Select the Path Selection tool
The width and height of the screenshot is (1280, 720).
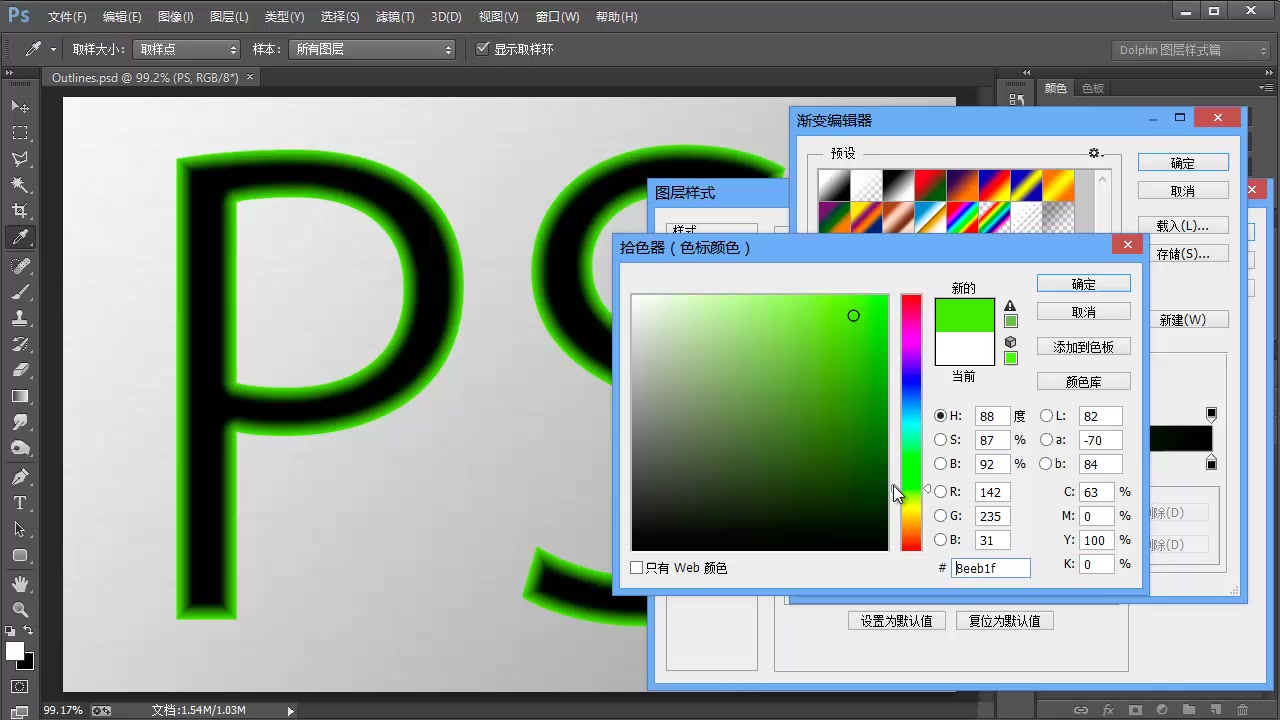(x=20, y=529)
